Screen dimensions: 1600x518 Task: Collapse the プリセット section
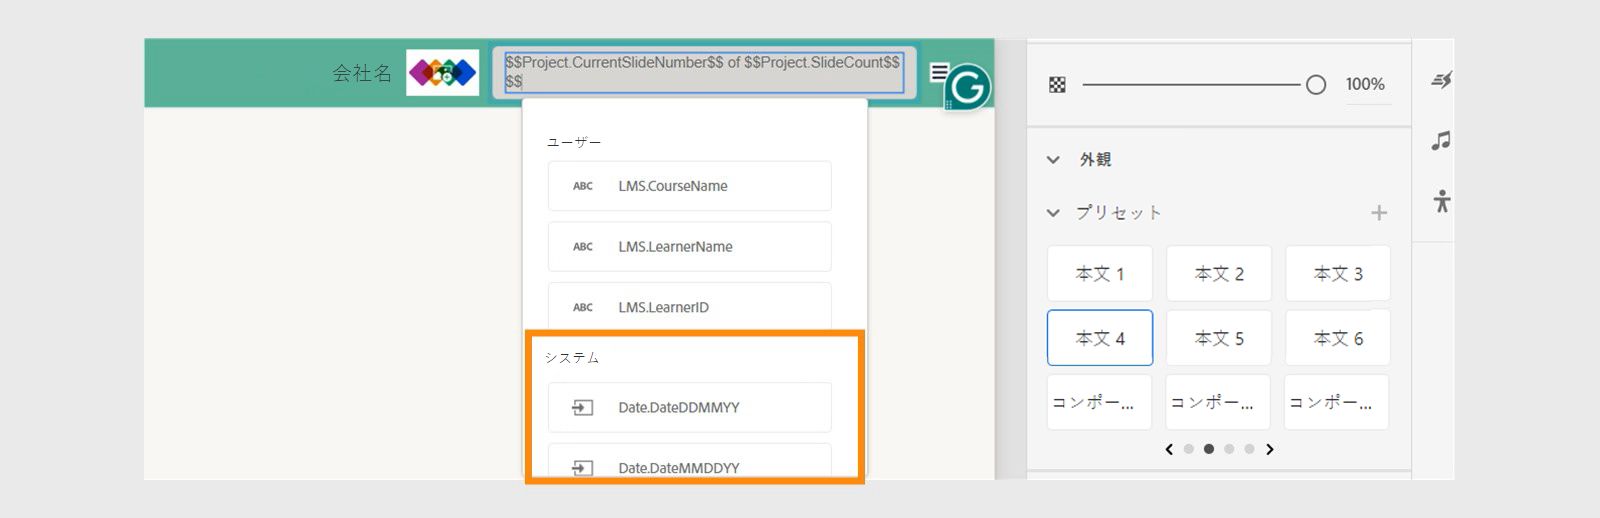[x=1053, y=212]
